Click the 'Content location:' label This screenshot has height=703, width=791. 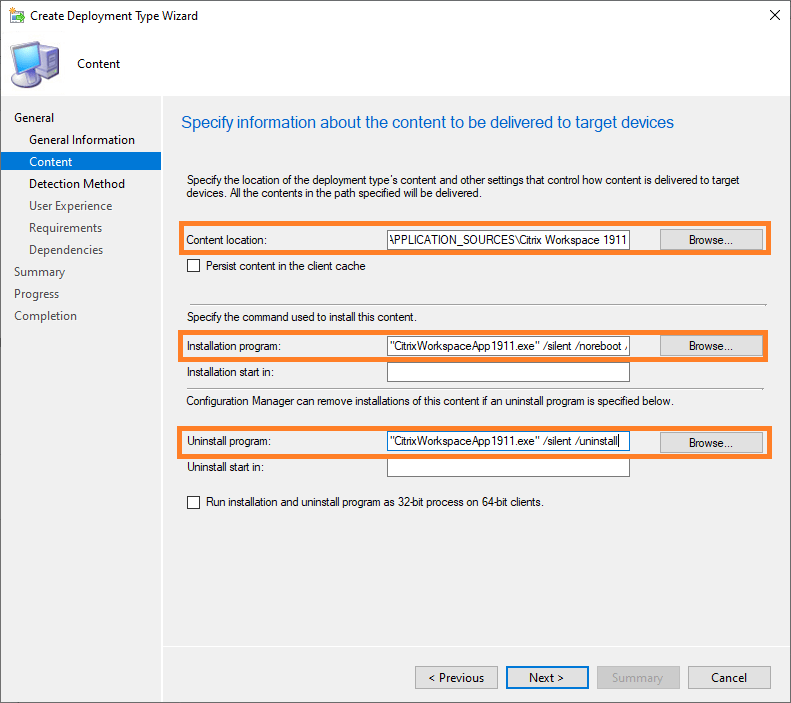coord(227,240)
